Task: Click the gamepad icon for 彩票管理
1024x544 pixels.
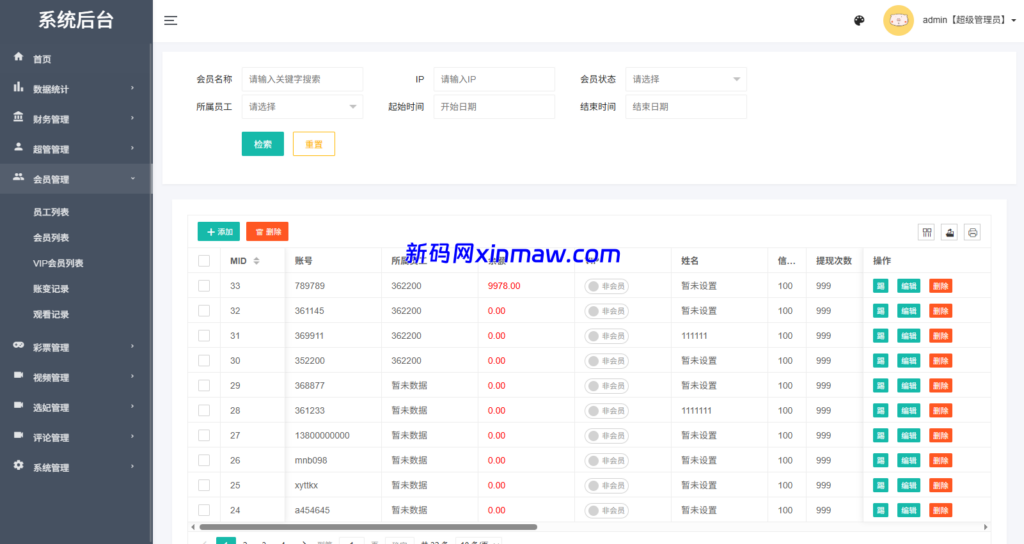Action: pyautogui.click(x=18, y=345)
